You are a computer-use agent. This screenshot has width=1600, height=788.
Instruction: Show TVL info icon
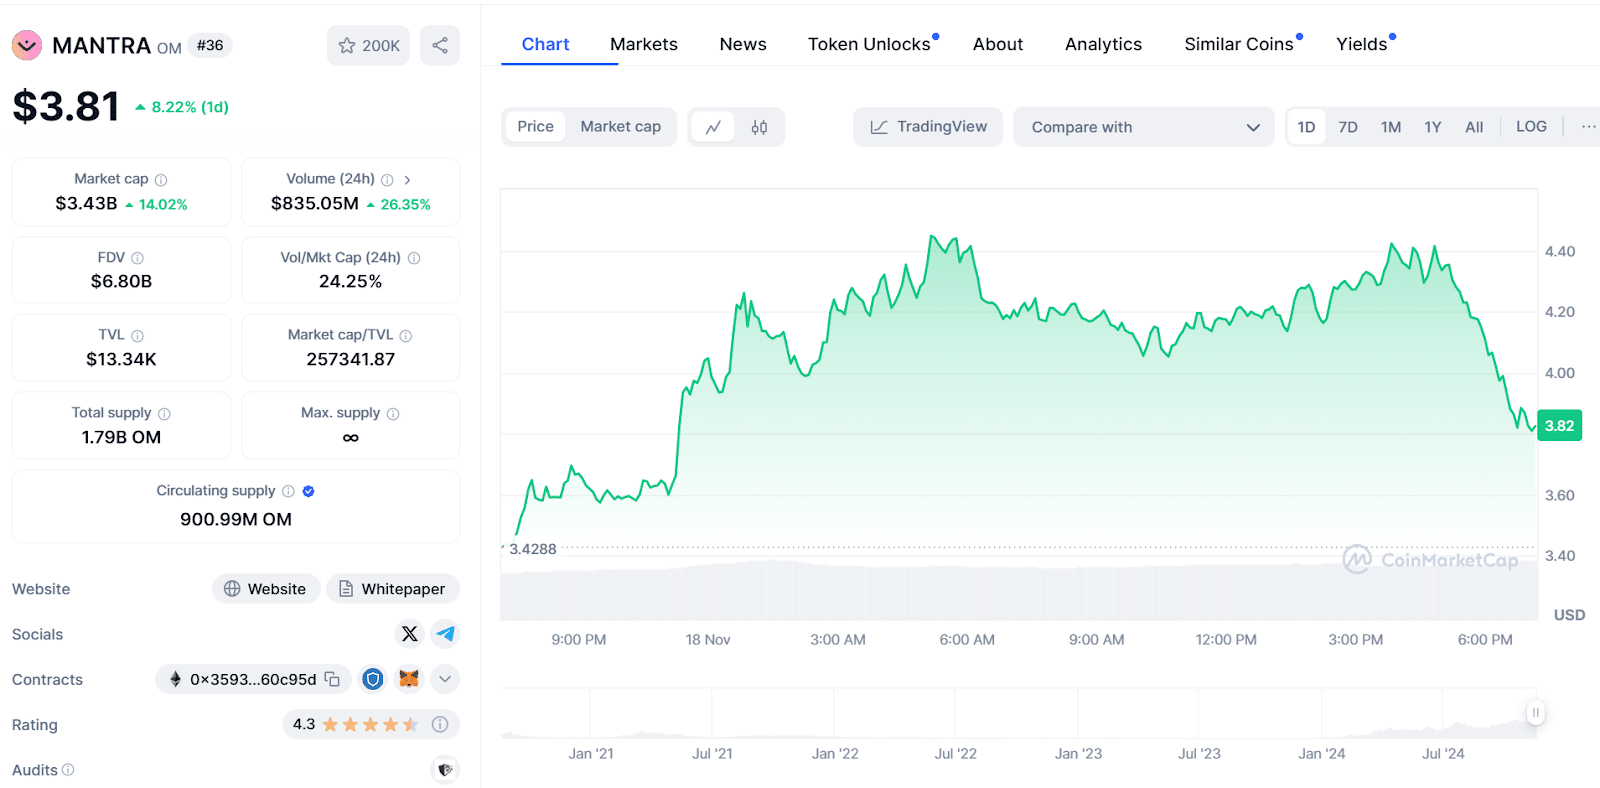click(138, 336)
